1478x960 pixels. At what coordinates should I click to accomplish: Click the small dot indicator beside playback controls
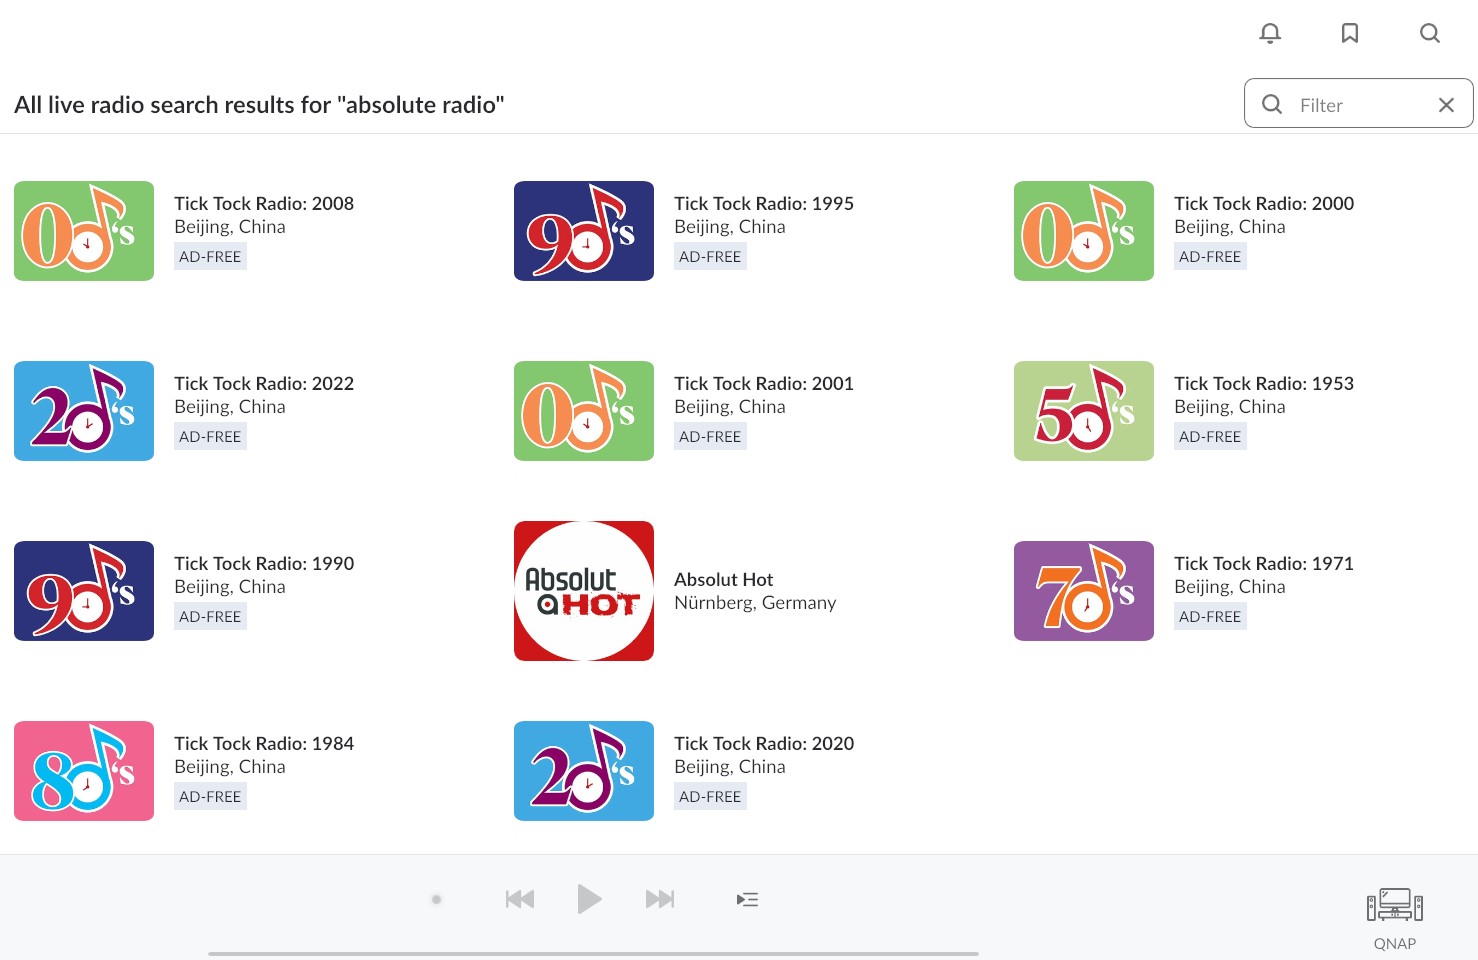pos(436,899)
